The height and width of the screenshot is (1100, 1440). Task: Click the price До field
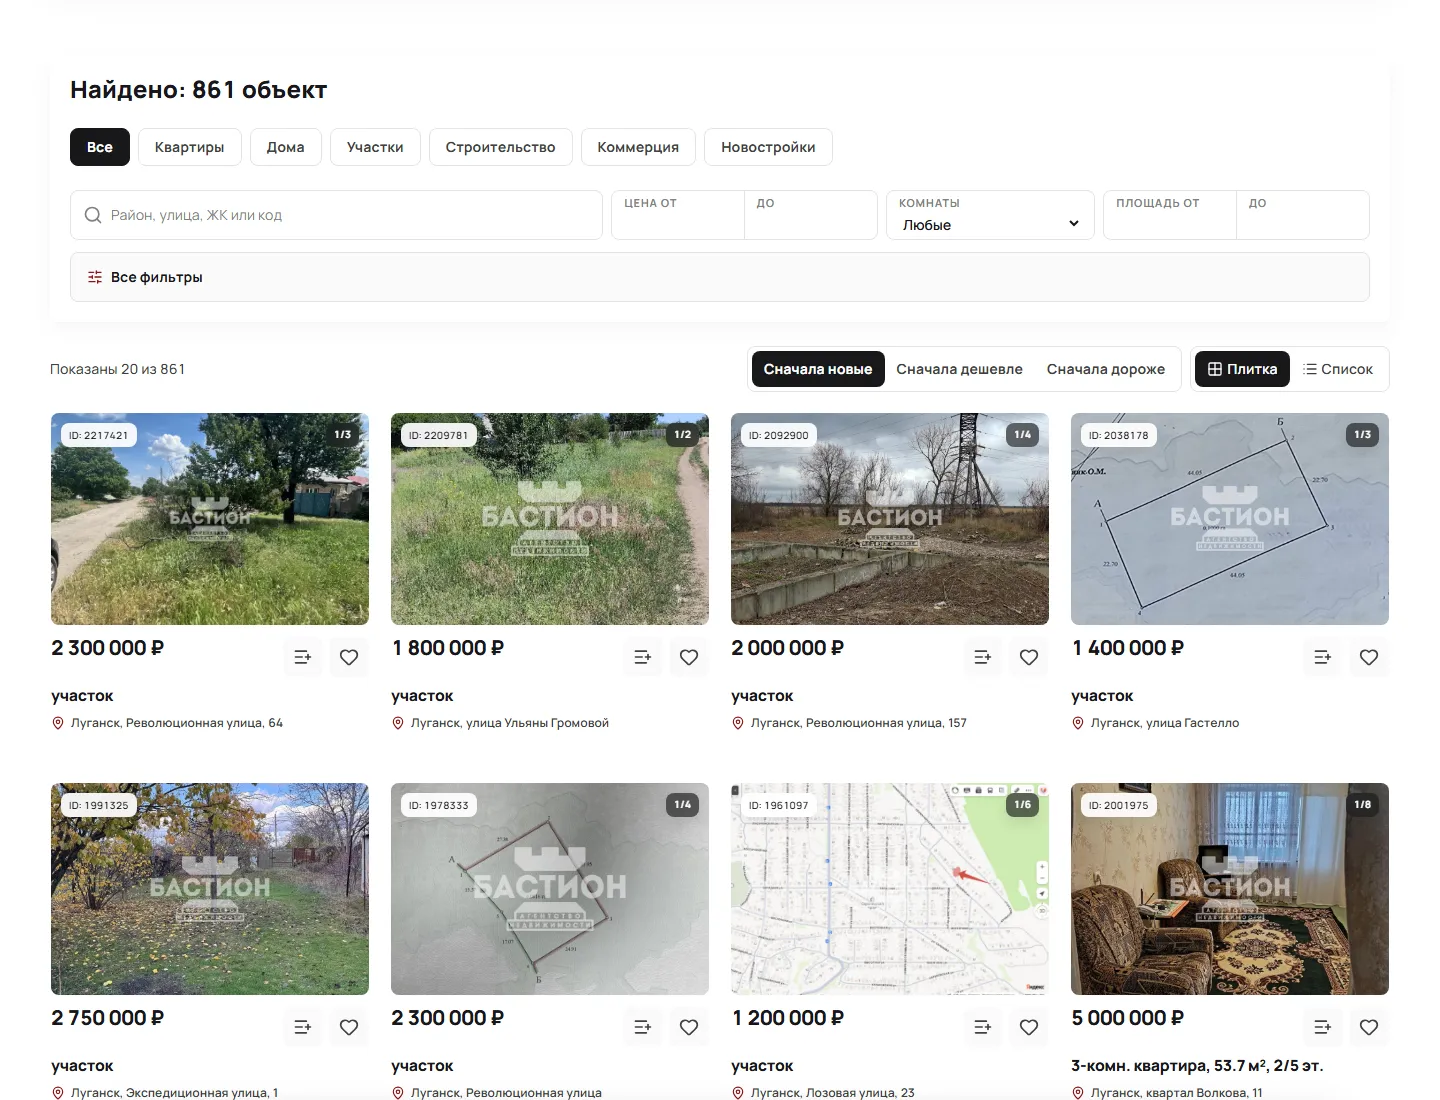click(811, 215)
